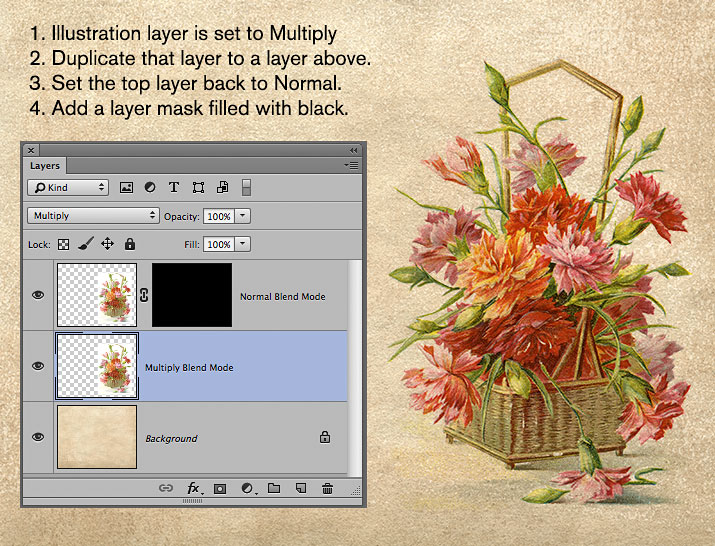Click the 'Multiply Blend Mode' layer name
The height and width of the screenshot is (546, 715).
click(x=189, y=368)
